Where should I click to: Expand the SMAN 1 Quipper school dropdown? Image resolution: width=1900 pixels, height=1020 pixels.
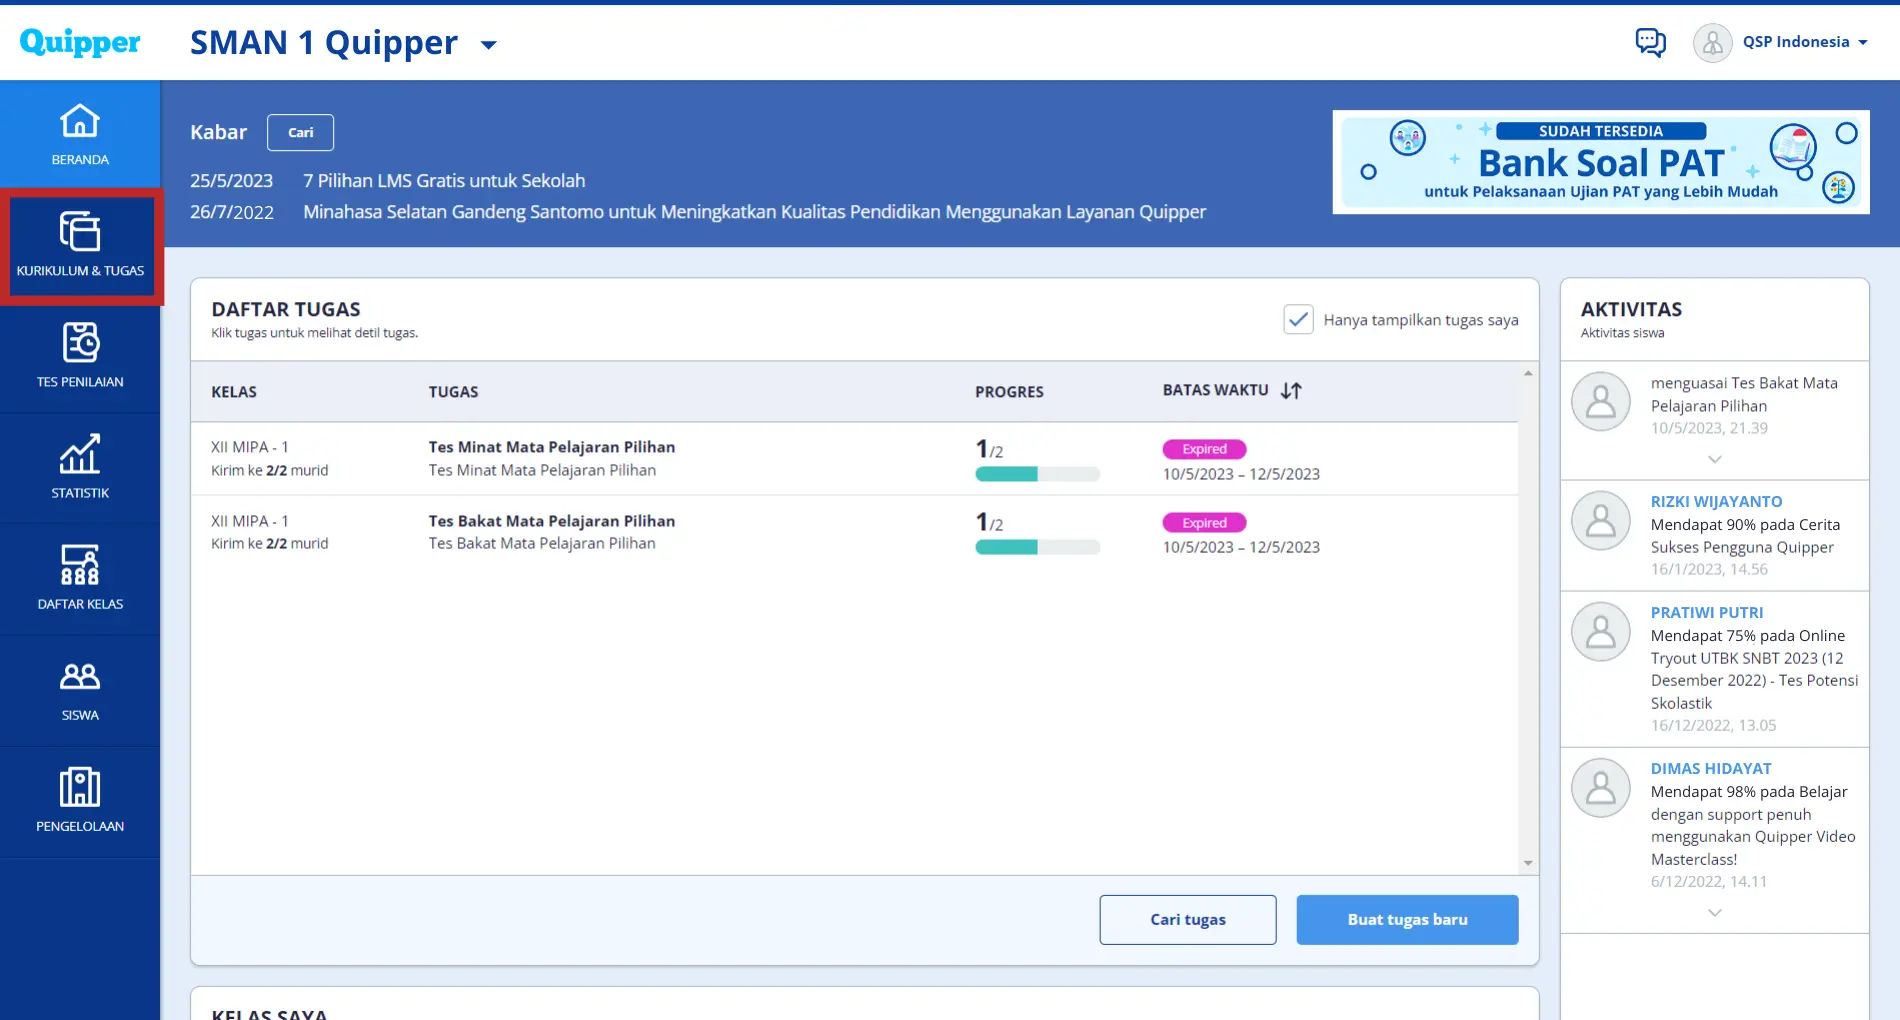(x=488, y=45)
